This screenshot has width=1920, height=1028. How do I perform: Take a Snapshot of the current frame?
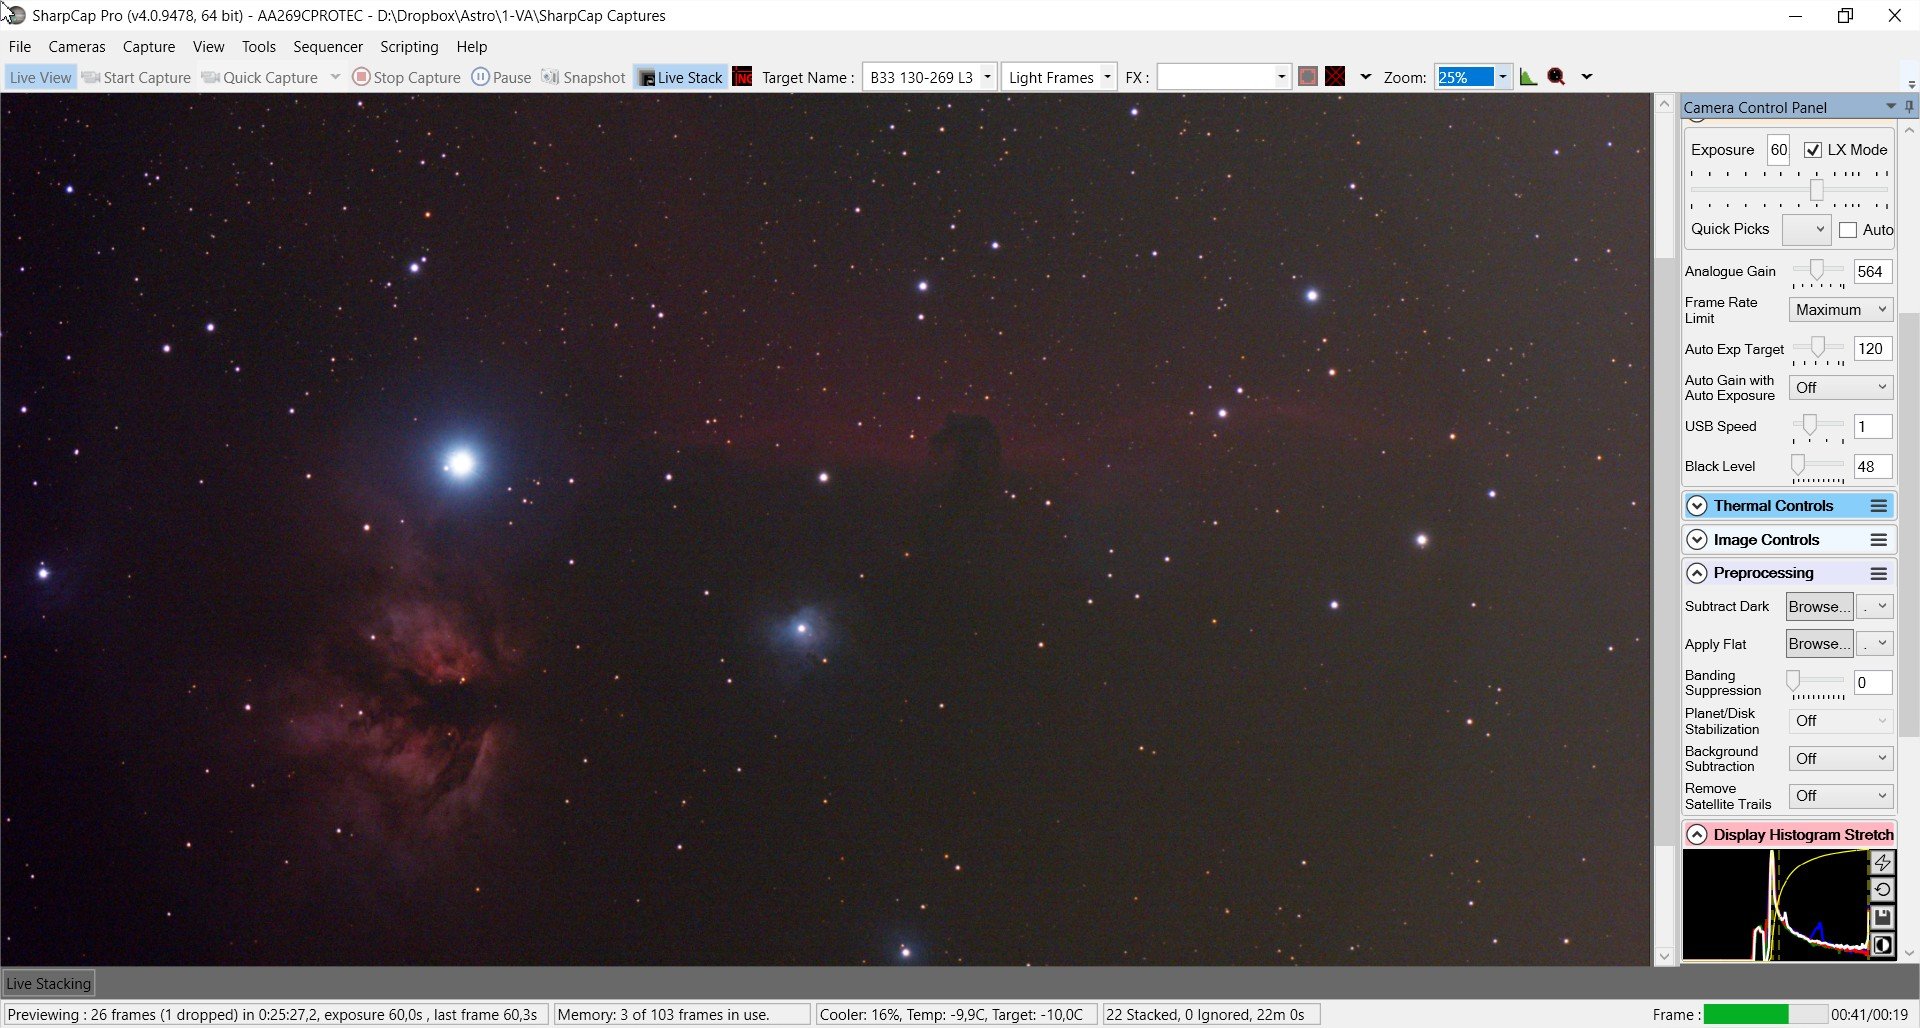coord(583,77)
